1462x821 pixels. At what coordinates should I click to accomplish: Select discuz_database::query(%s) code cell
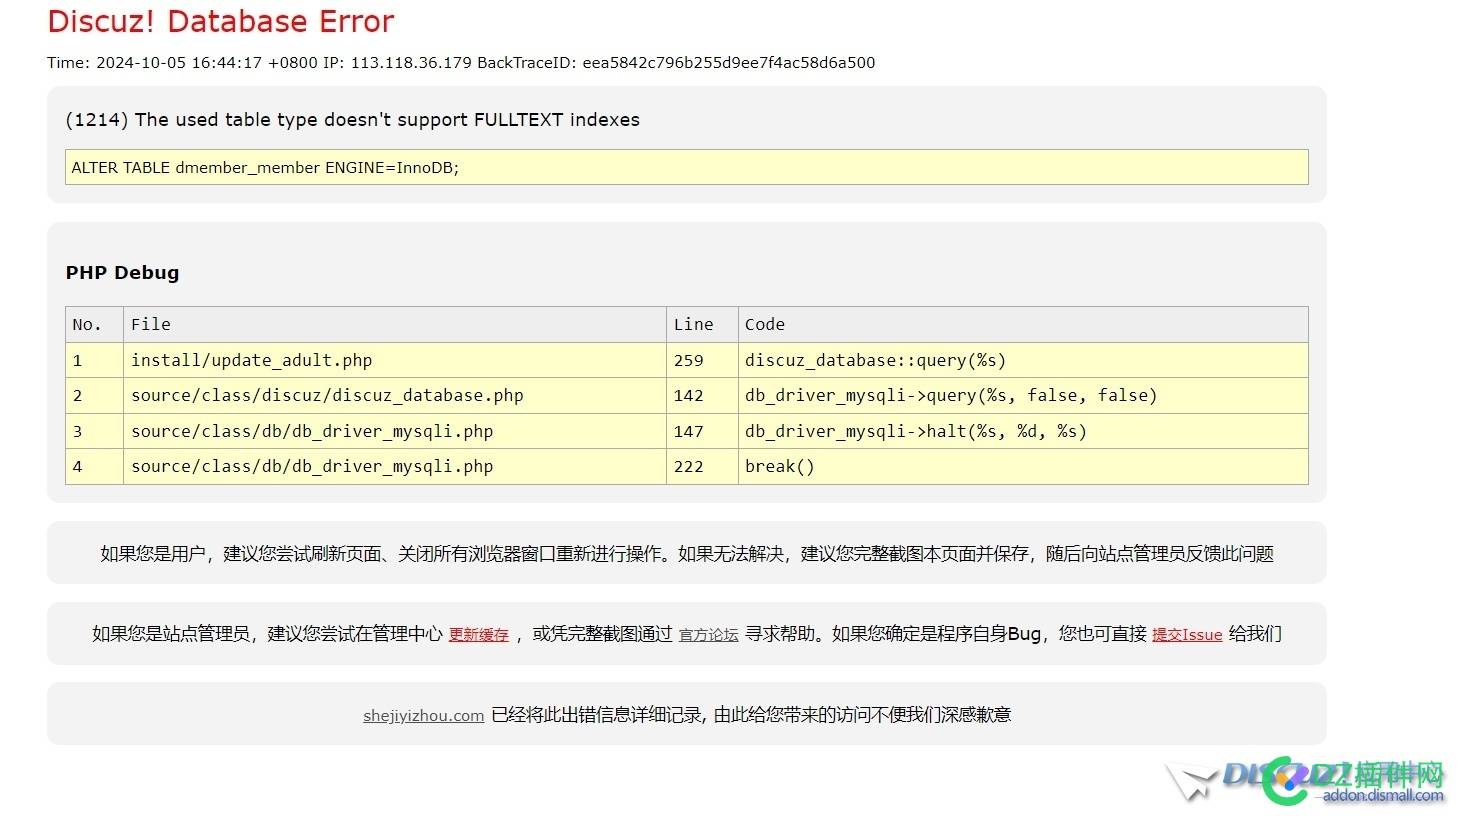pos(1023,360)
